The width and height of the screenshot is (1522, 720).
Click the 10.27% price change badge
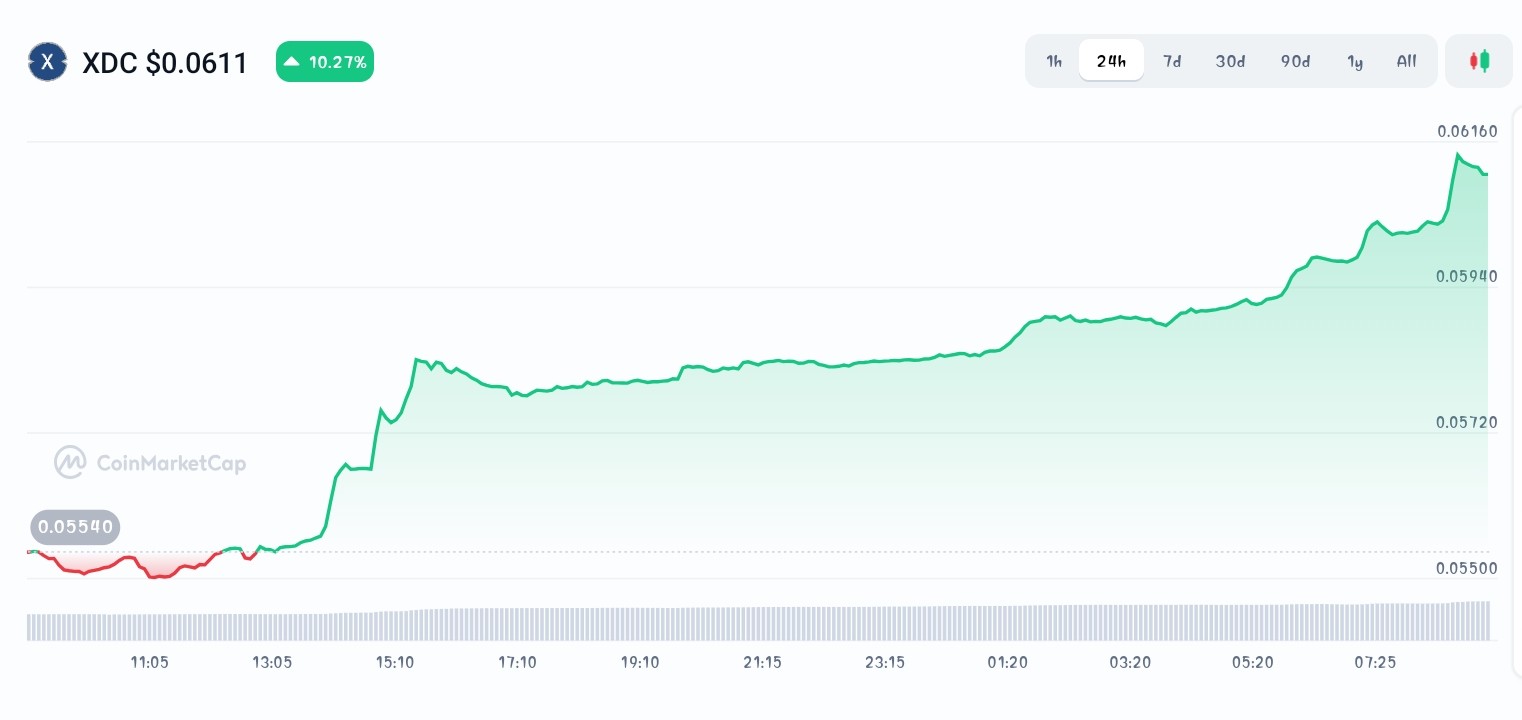point(325,62)
